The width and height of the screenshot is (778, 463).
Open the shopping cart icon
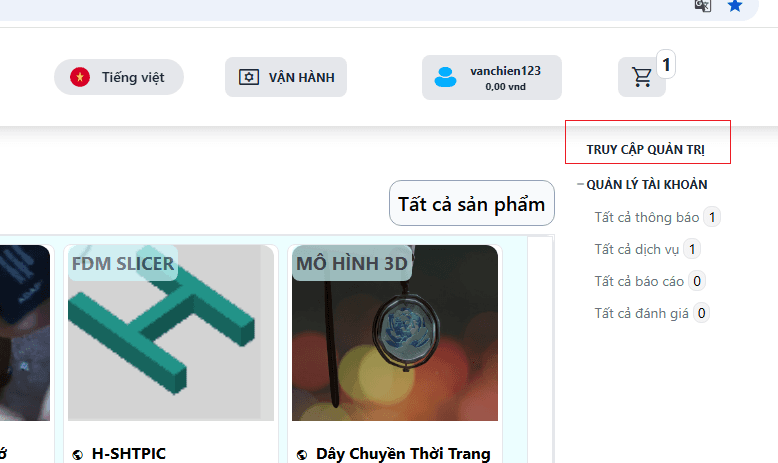(x=642, y=77)
